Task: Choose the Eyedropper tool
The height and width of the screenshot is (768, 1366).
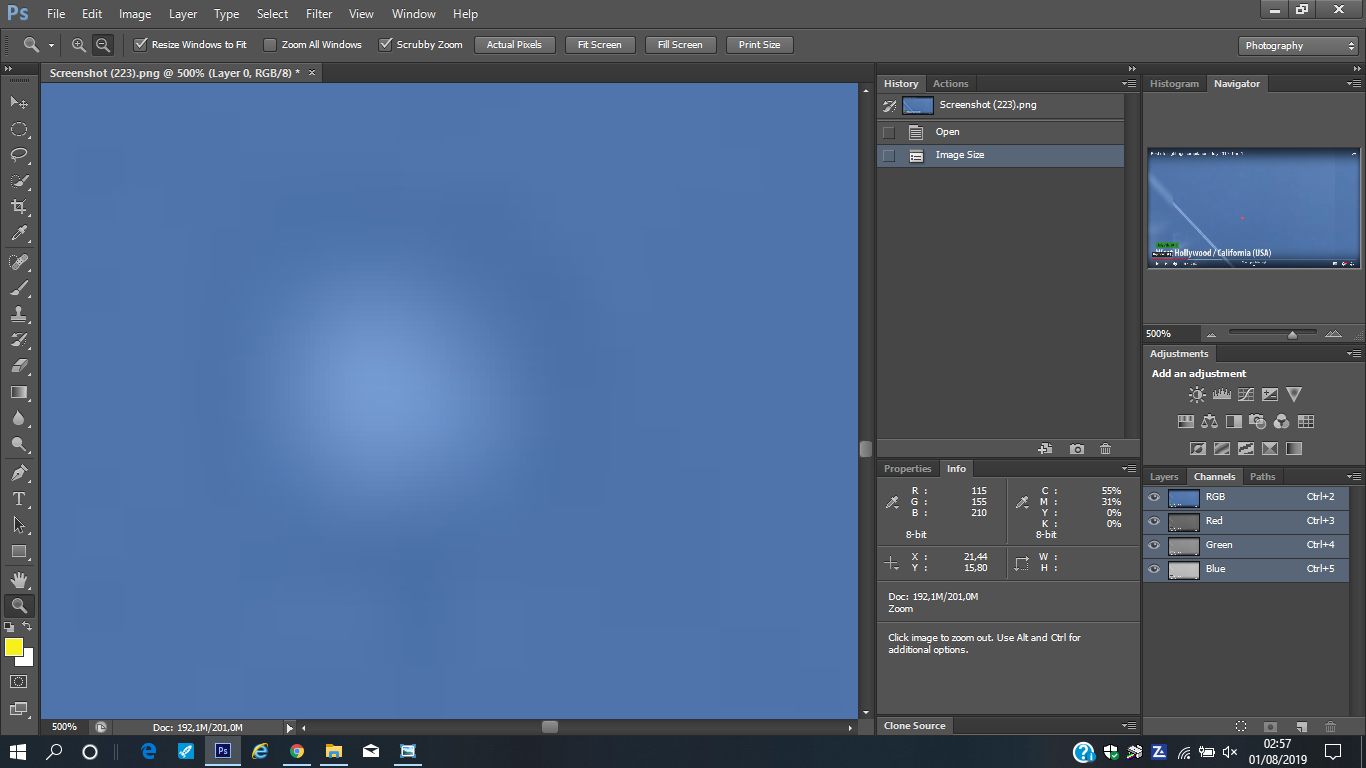Action: tap(18, 234)
